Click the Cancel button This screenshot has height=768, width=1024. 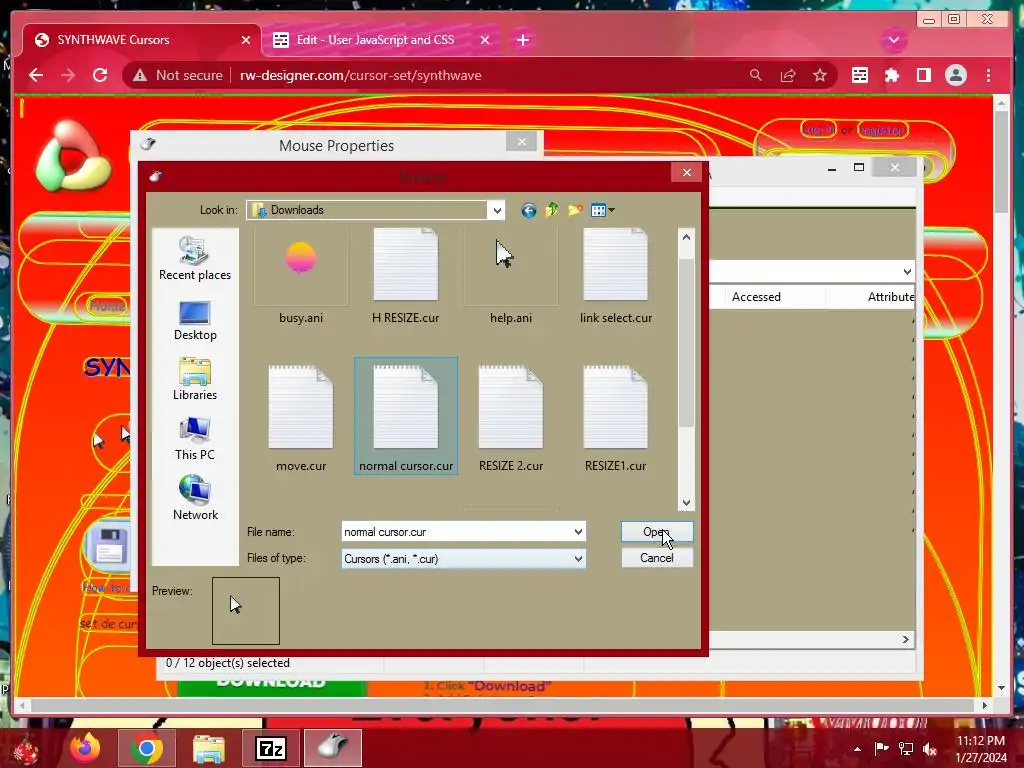click(656, 558)
